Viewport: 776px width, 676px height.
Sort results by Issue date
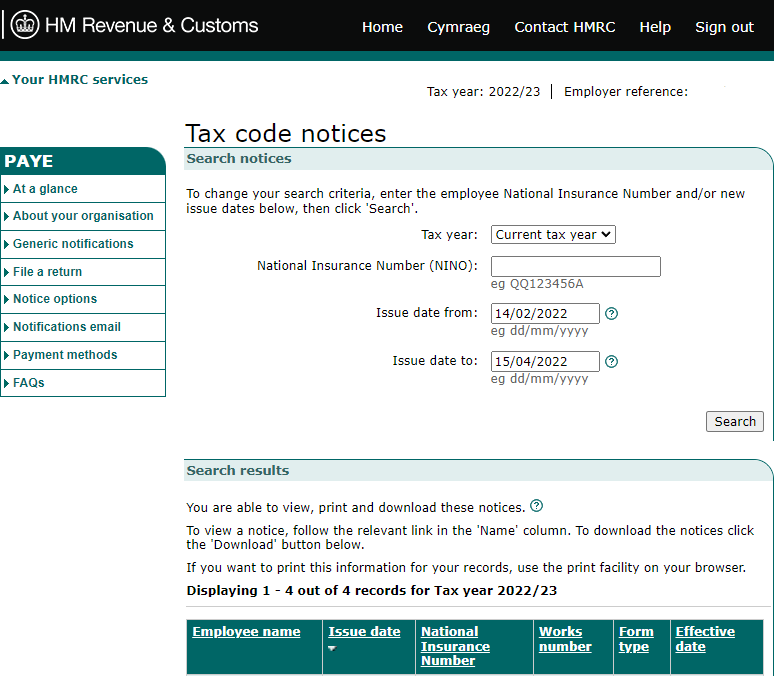tap(364, 632)
